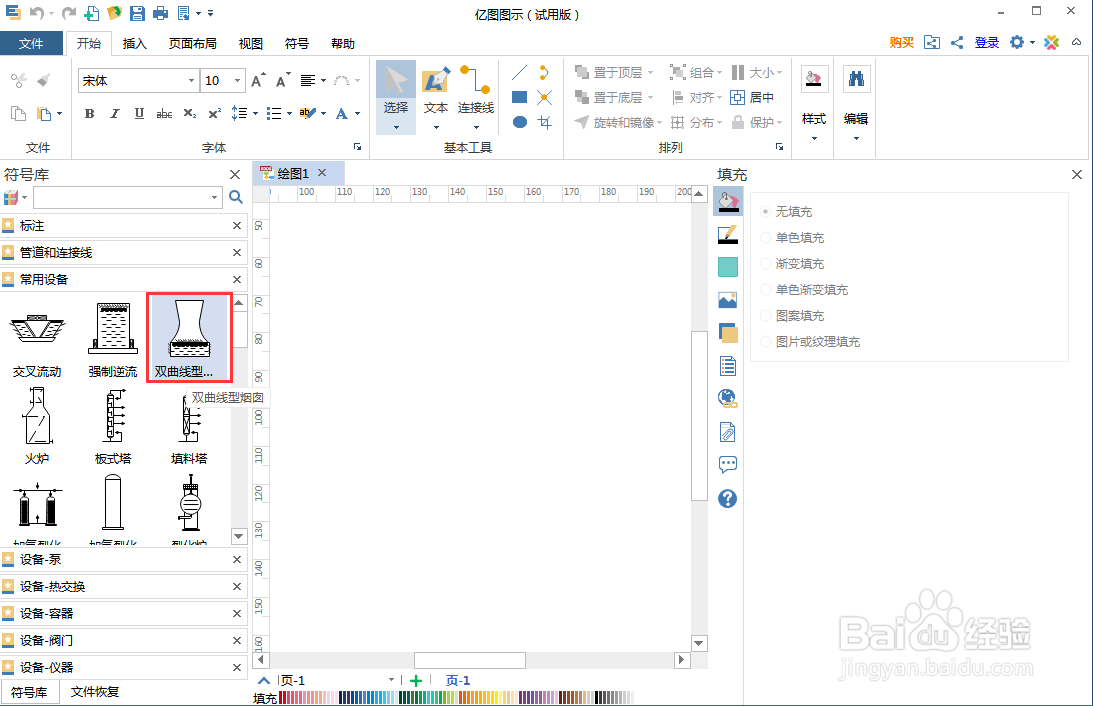Screen dimensions: 1093x706
Task: Click the symbol library search magnifier
Action: (x=236, y=197)
